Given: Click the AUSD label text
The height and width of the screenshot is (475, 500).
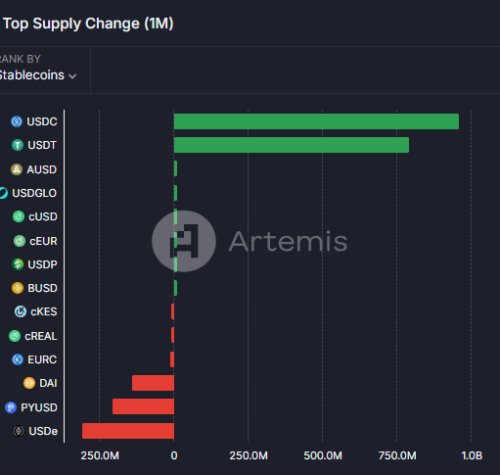Looking at the screenshot, I should [x=42, y=170].
